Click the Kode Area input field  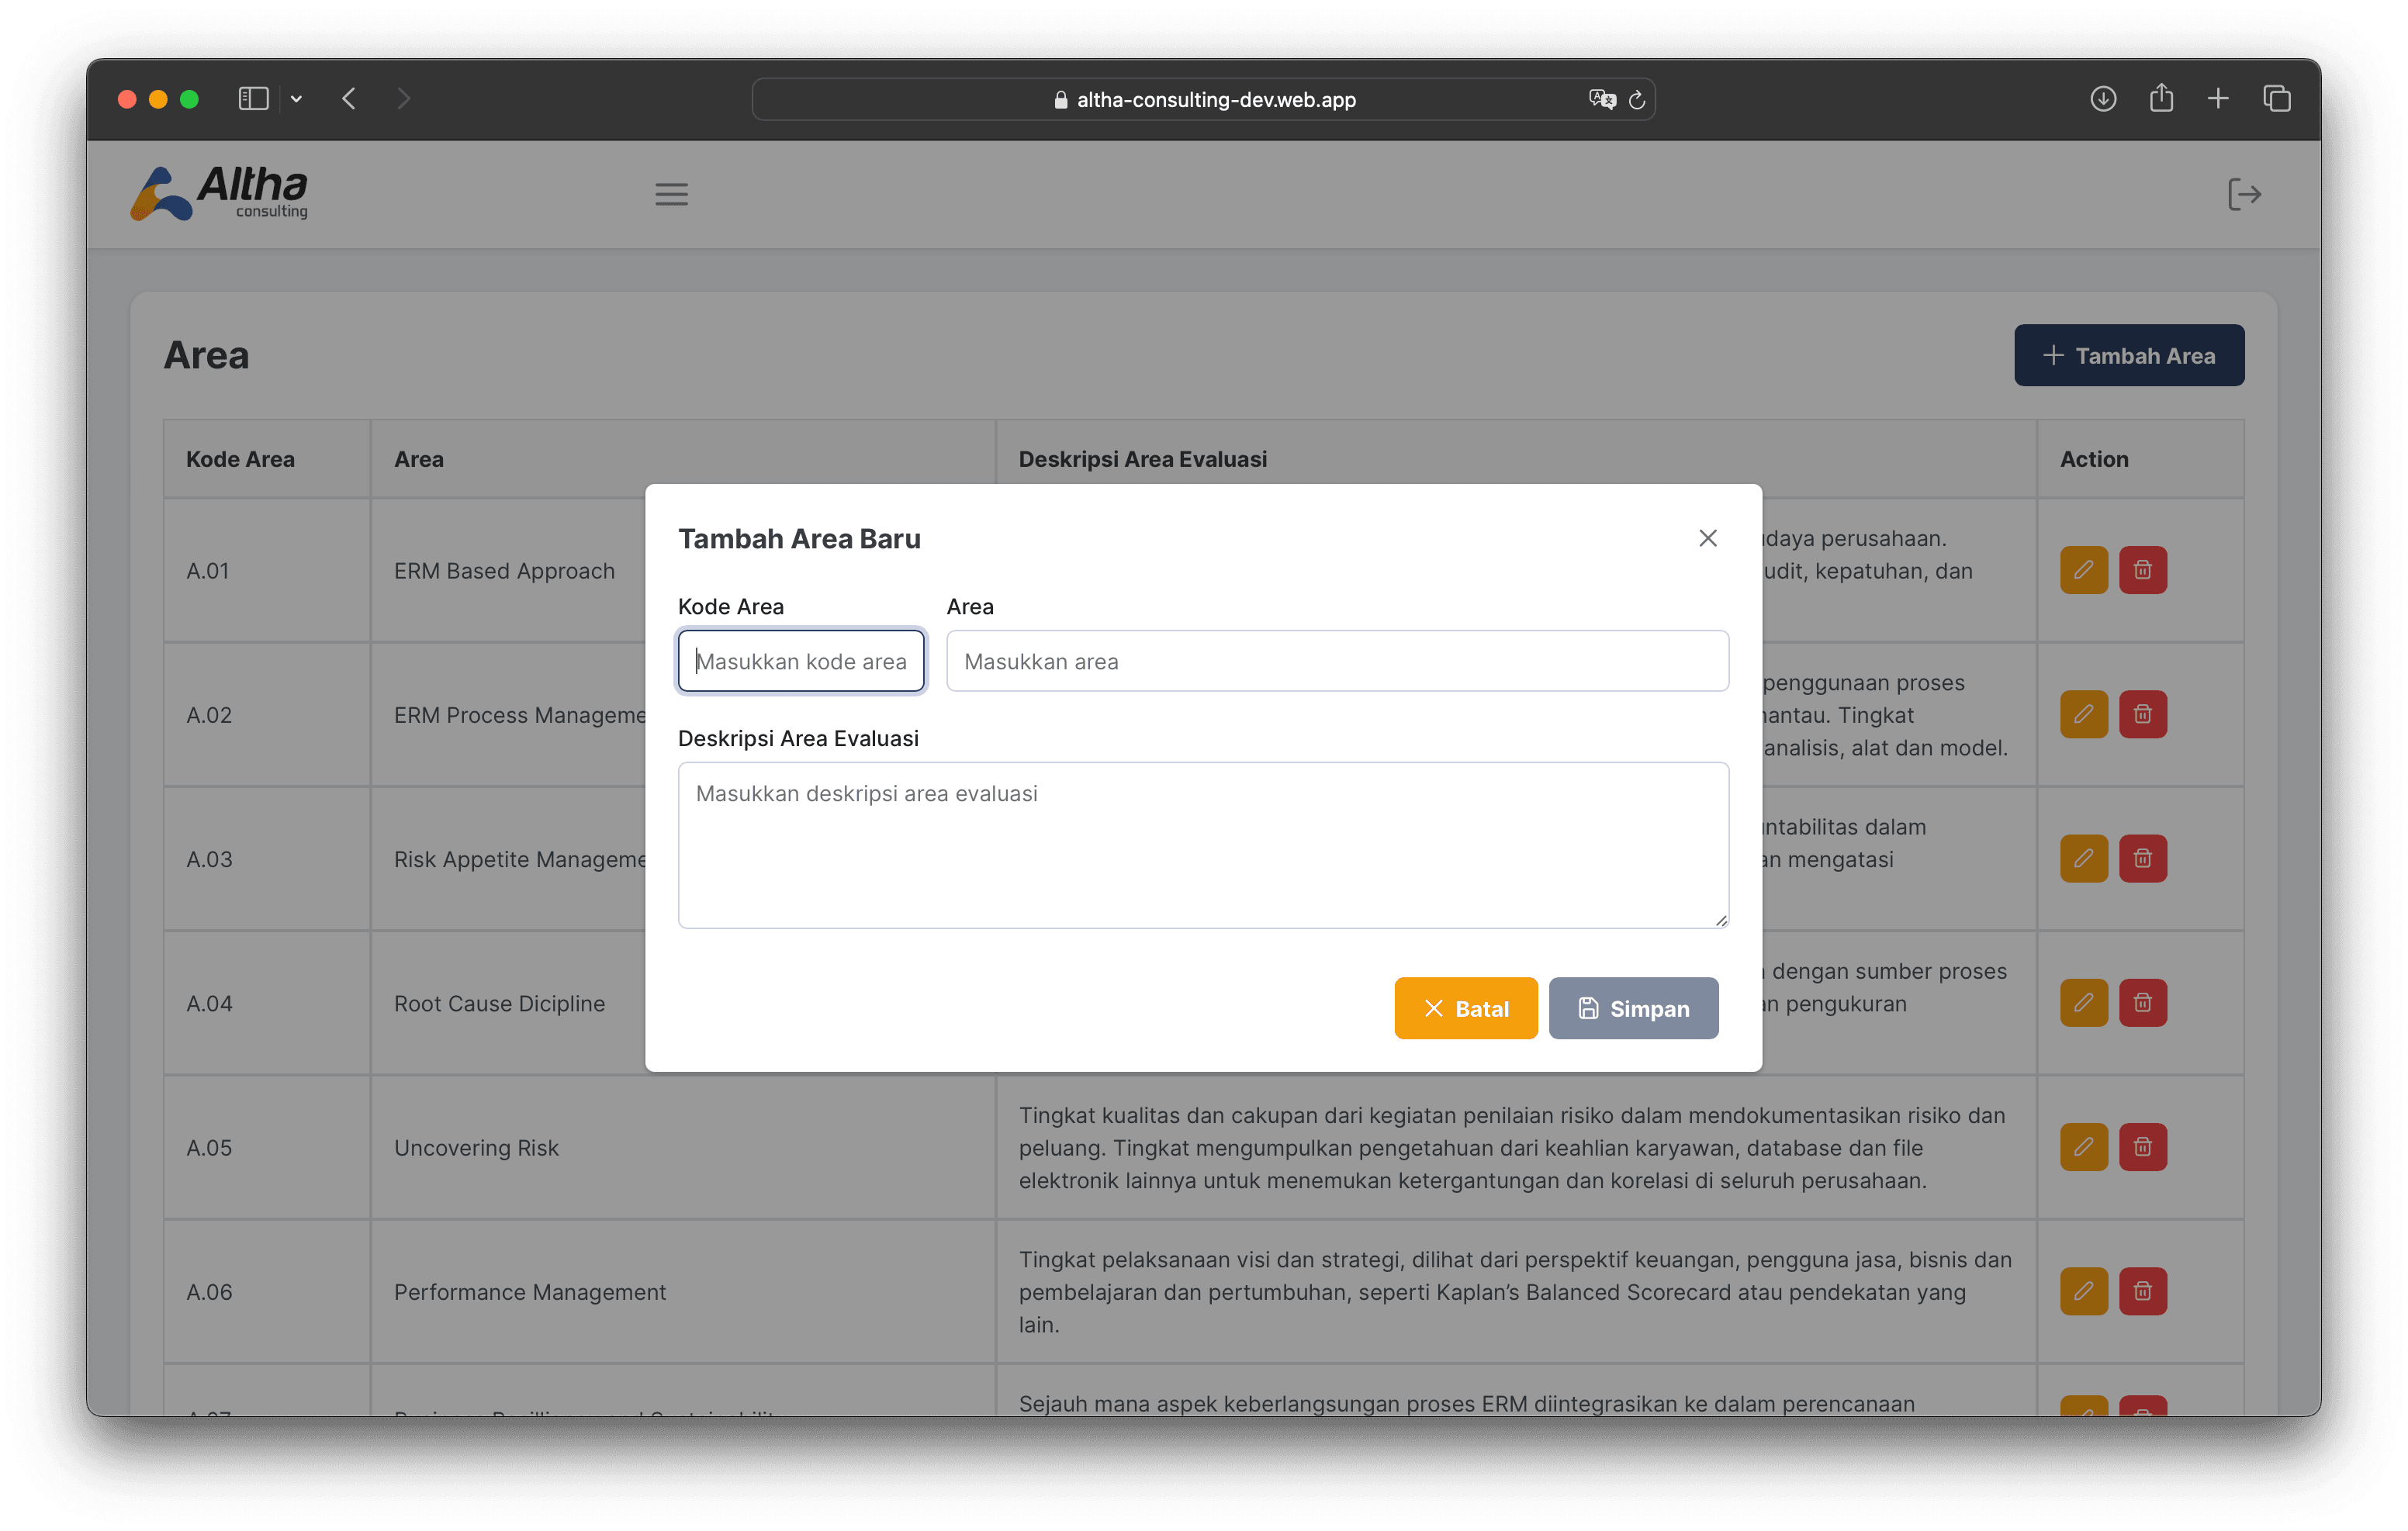click(x=801, y=661)
